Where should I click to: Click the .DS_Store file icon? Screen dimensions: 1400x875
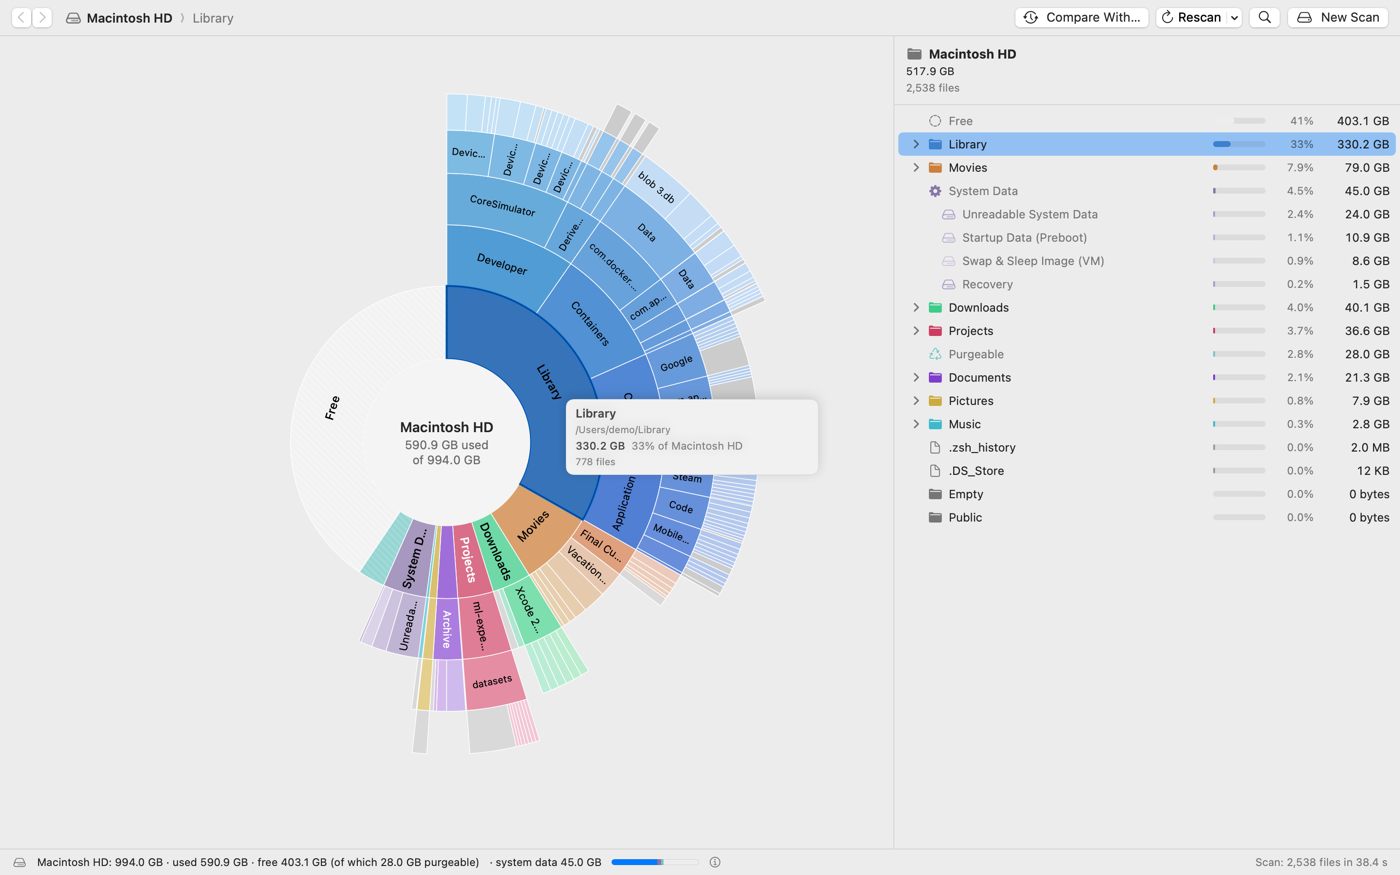(x=935, y=471)
